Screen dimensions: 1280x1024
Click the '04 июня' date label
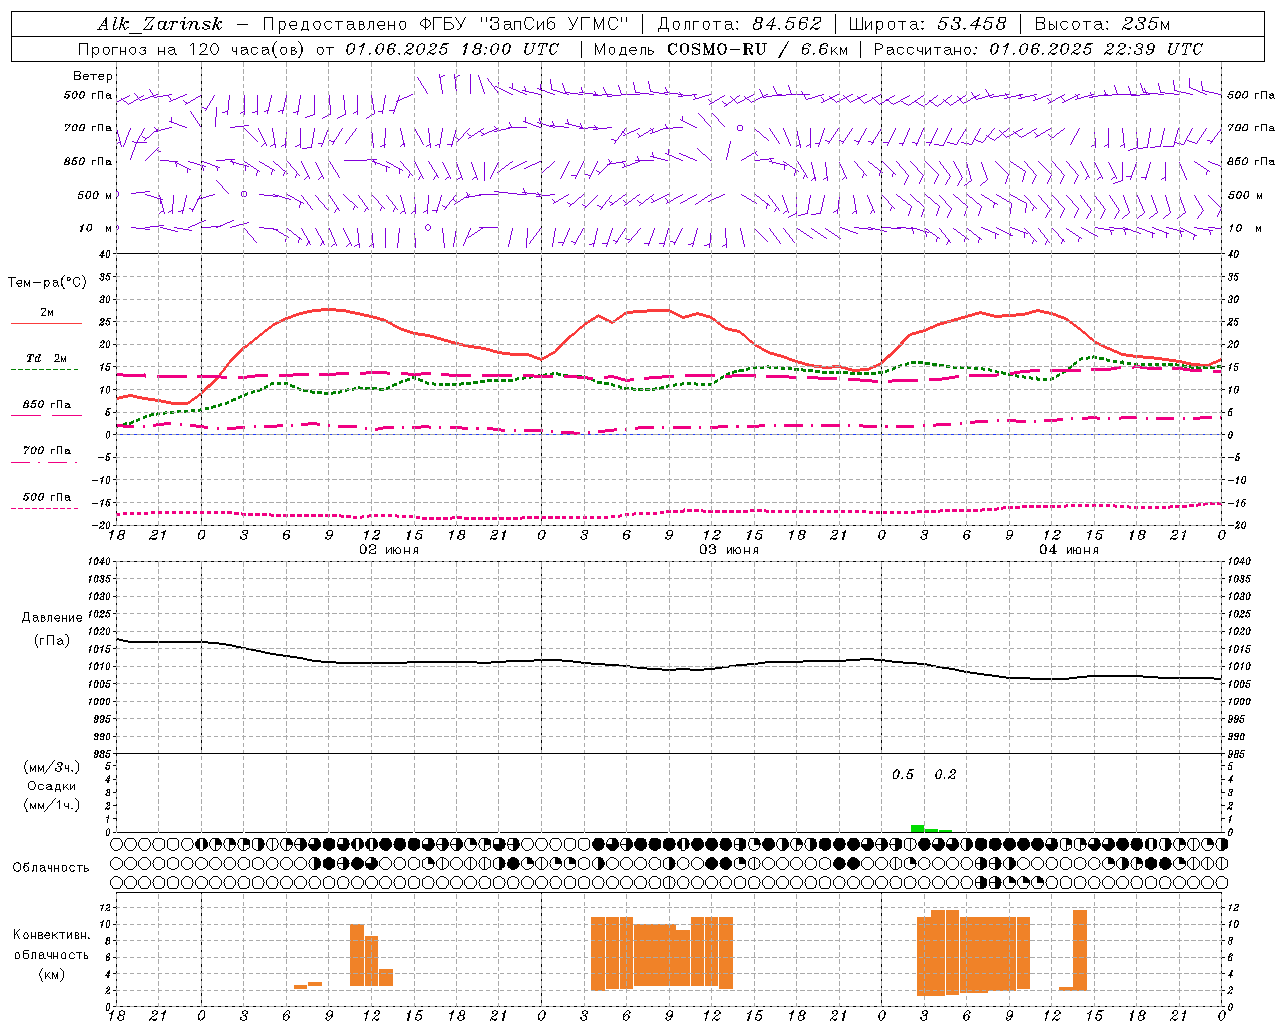click(1069, 550)
